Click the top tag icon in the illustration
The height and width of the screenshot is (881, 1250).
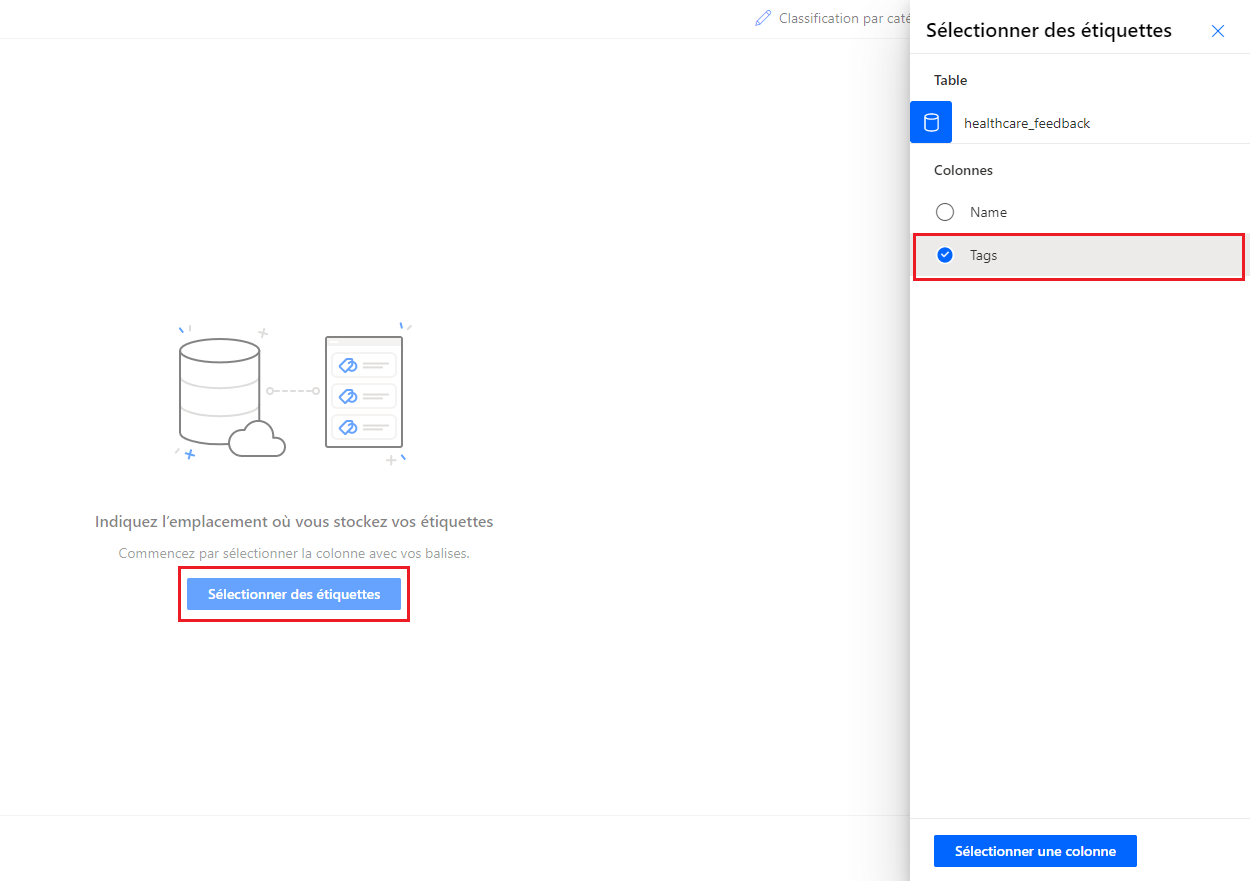[x=348, y=365]
